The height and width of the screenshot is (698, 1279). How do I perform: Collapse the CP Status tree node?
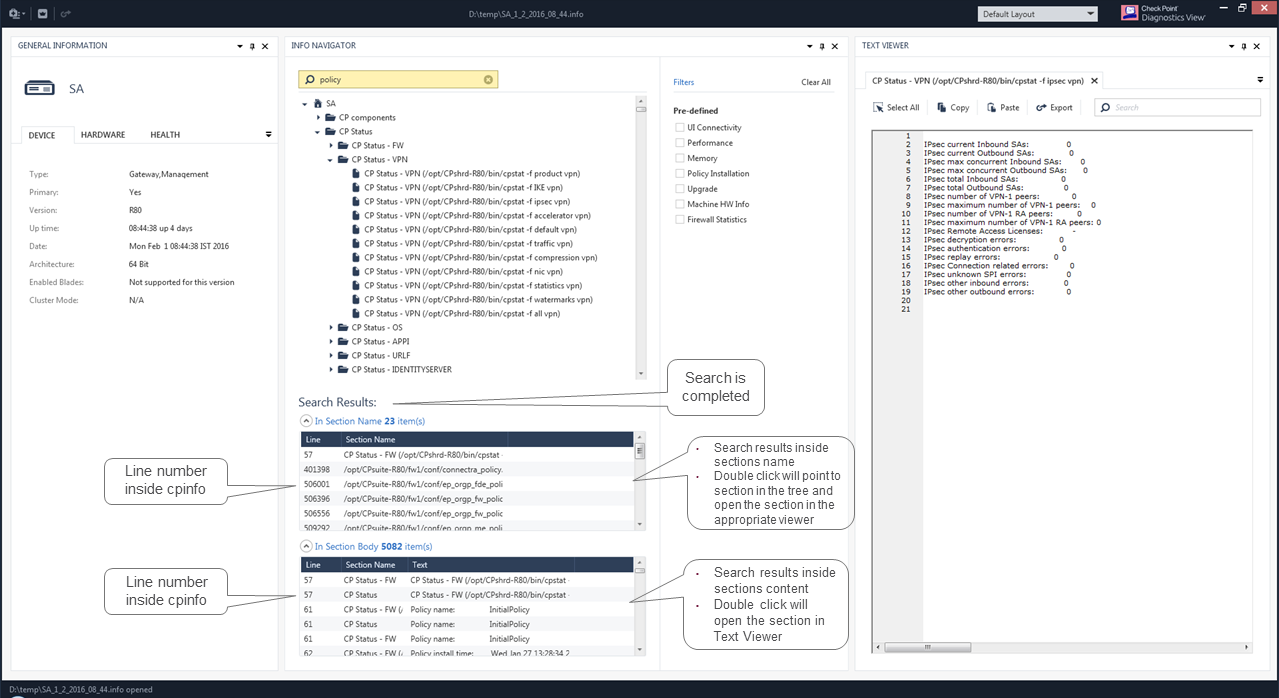(x=318, y=132)
